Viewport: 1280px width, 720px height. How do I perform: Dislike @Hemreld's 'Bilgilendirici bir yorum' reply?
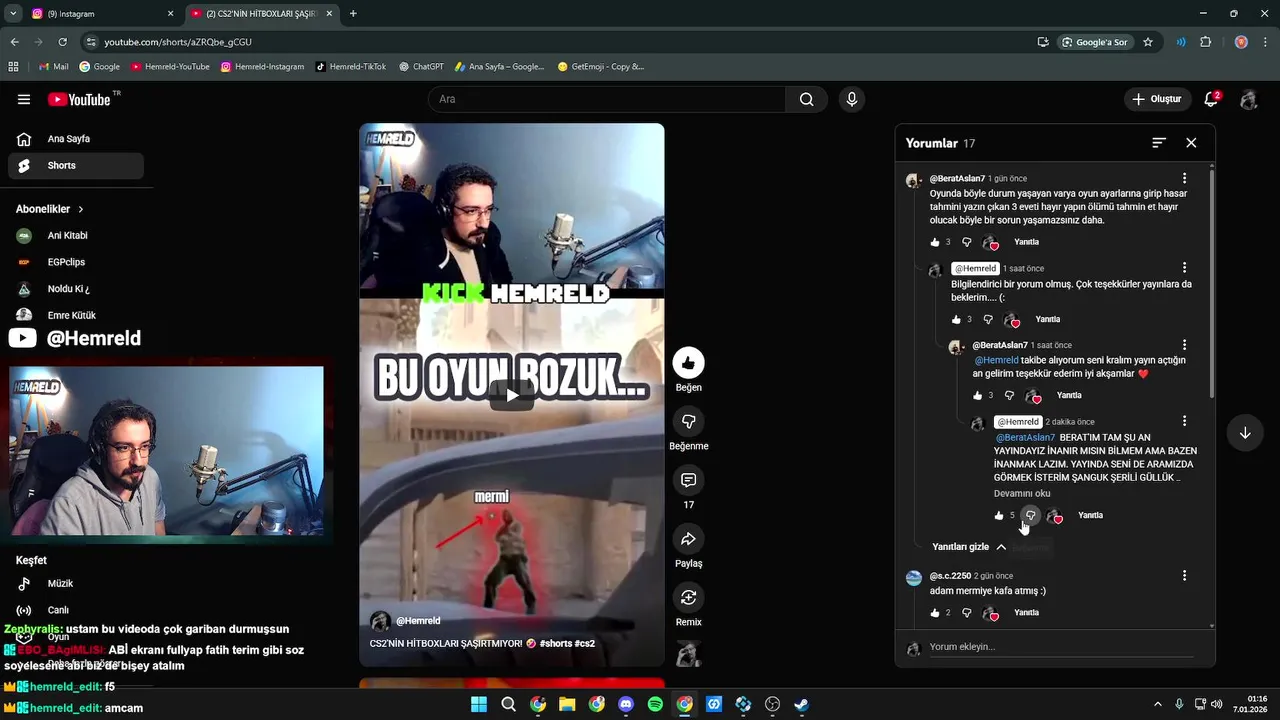click(x=988, y=319)
